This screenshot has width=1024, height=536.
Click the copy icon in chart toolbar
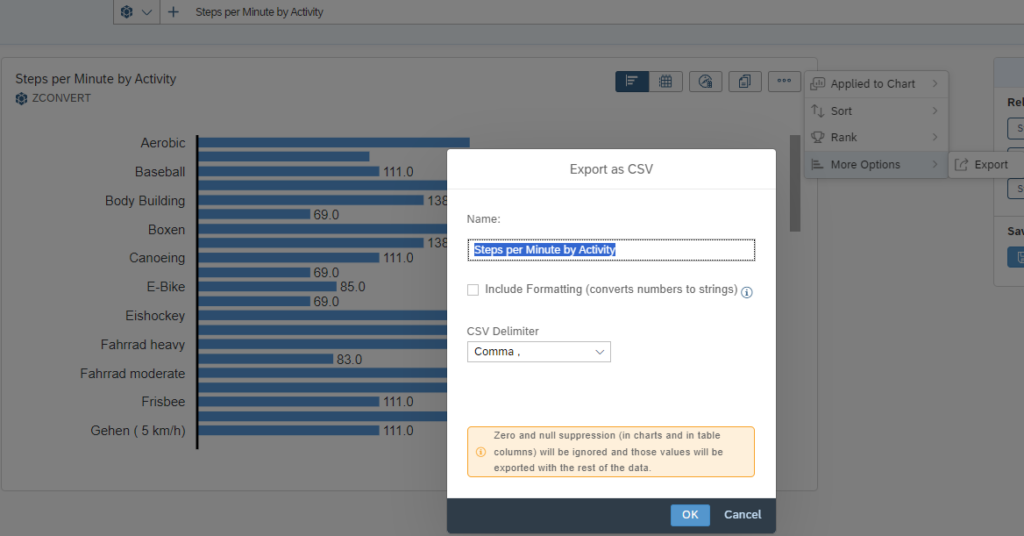pyautogui.click(x=744, y=82)
